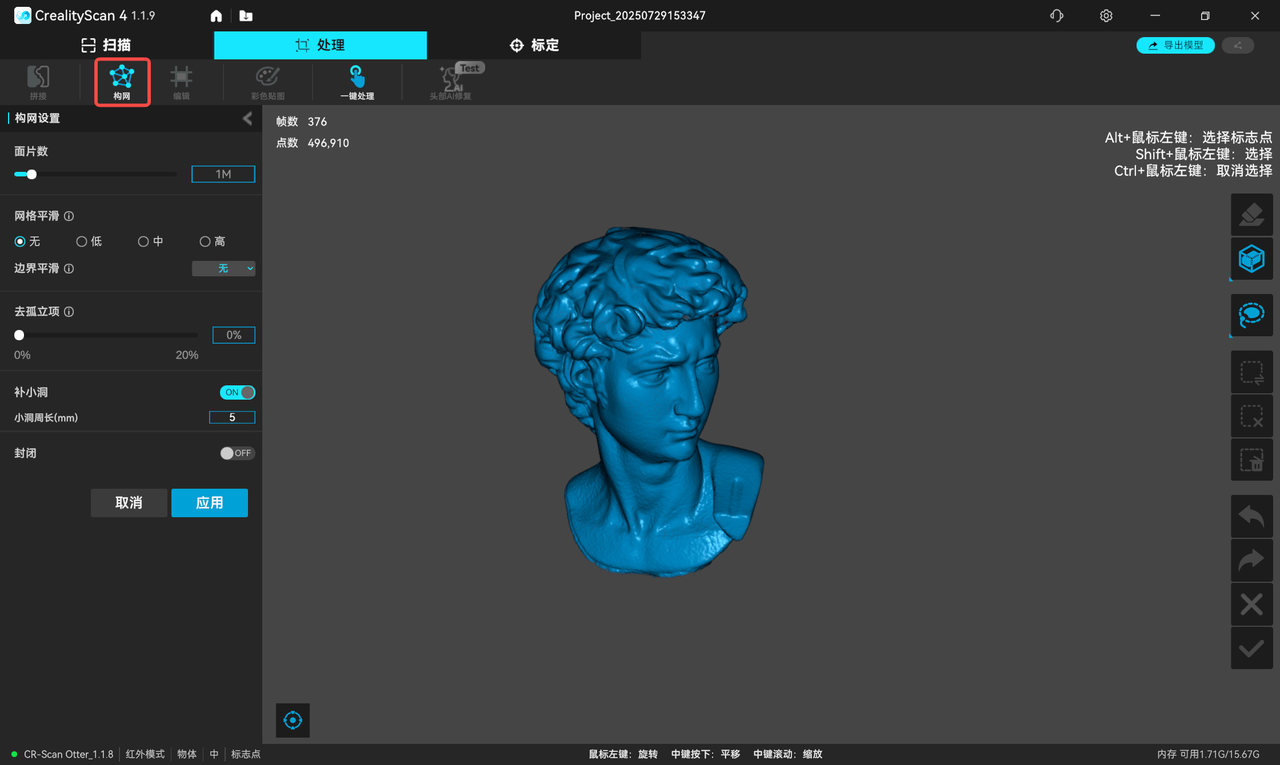The height and width of the screenshot is (765, 1280).
Task: Click the 去孤立项 slider handle
Action: point(19,335)
